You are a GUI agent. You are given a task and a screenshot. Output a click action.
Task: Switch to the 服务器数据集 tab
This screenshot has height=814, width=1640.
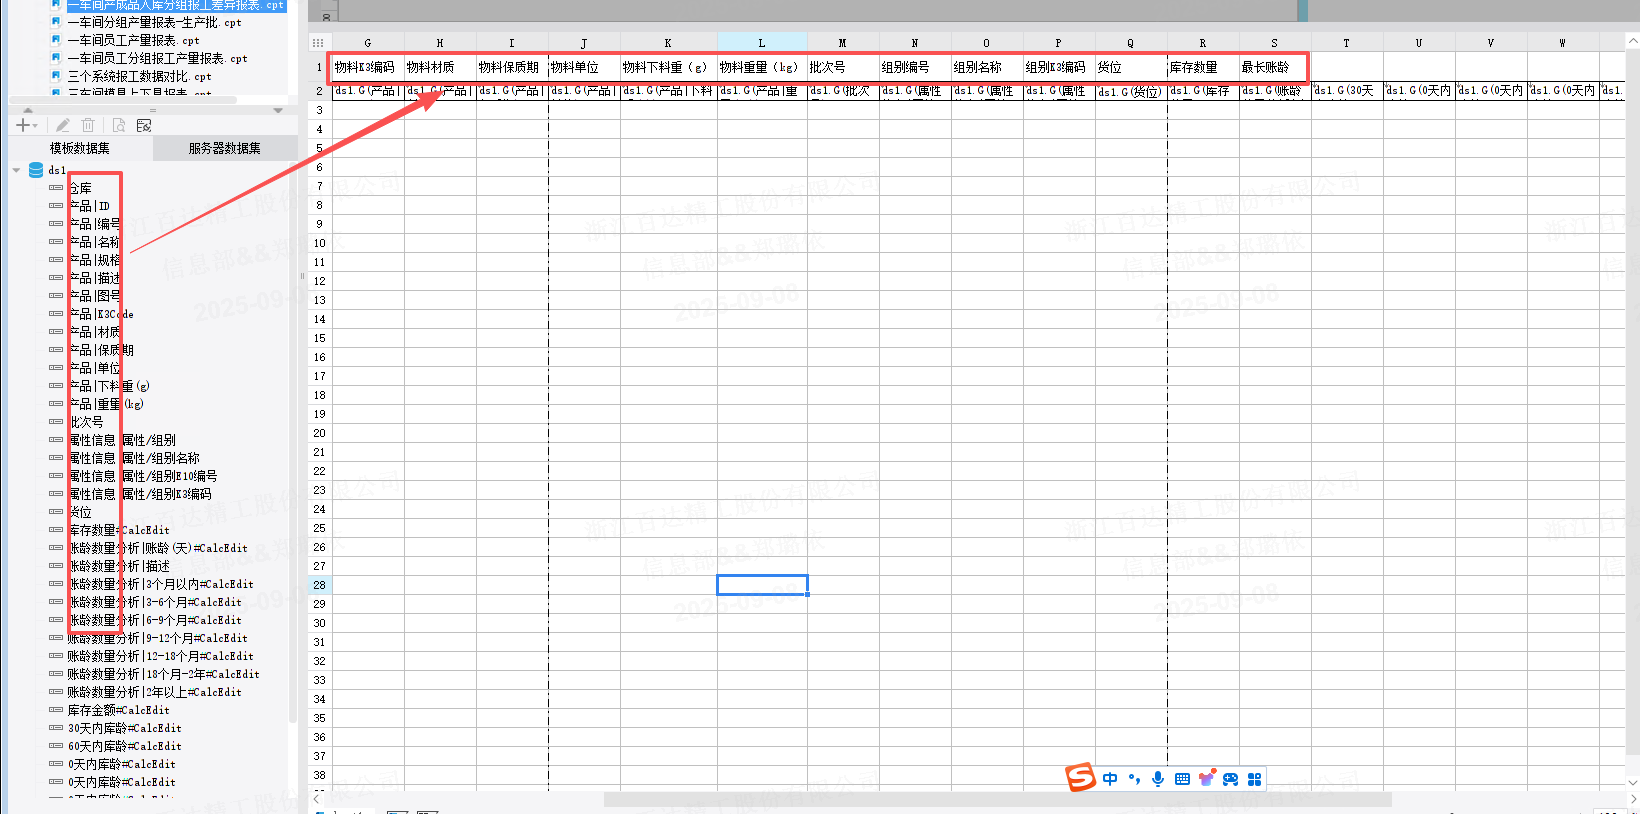225,148
